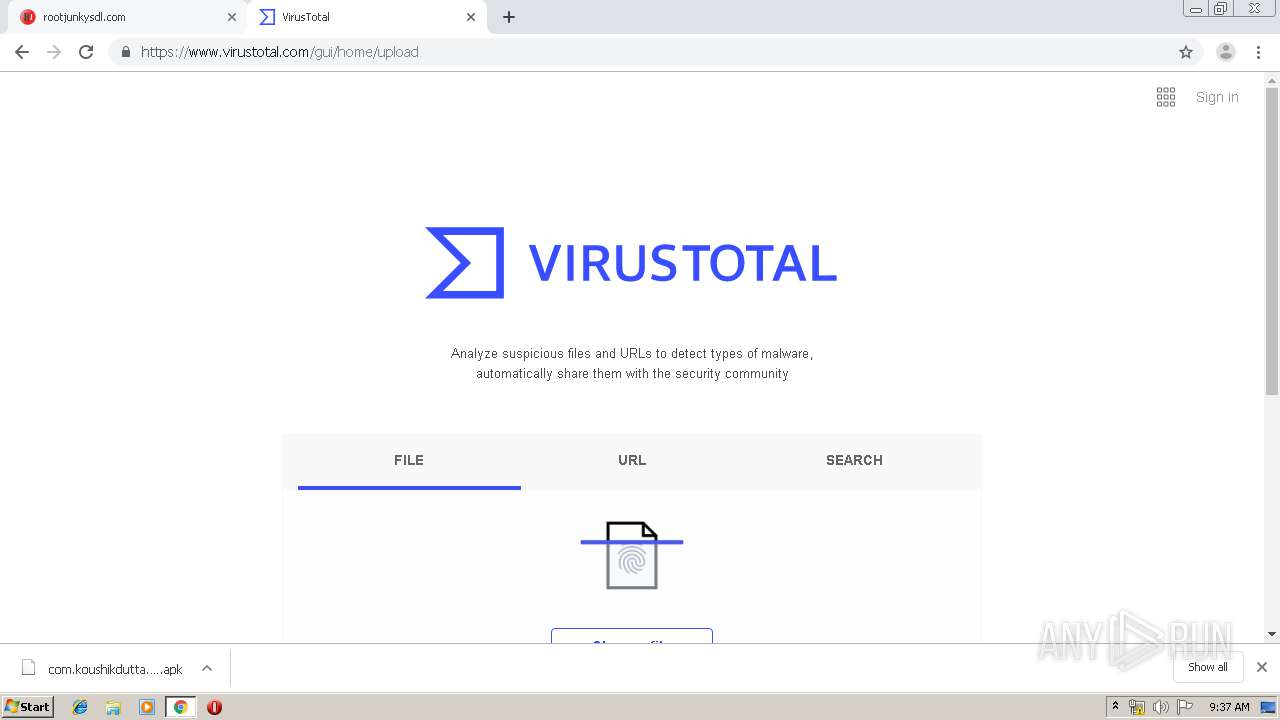Click the Chrome taskbar icon

[x=181, y=707]
